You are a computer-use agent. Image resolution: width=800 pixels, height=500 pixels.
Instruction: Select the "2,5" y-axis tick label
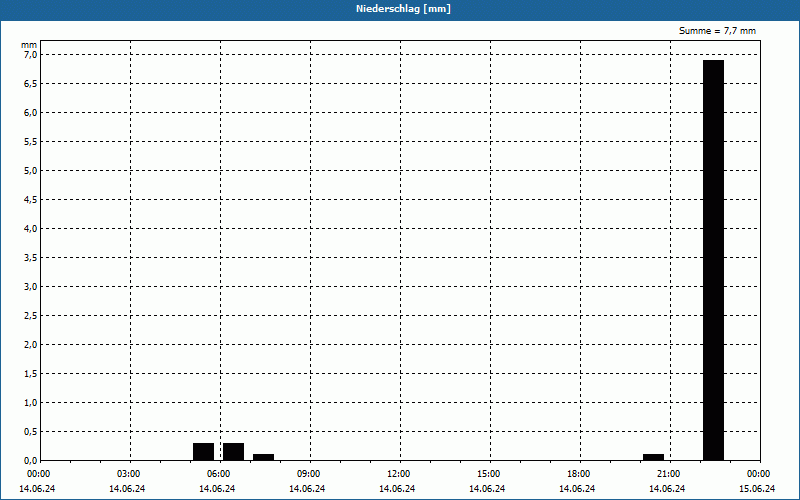31,316
